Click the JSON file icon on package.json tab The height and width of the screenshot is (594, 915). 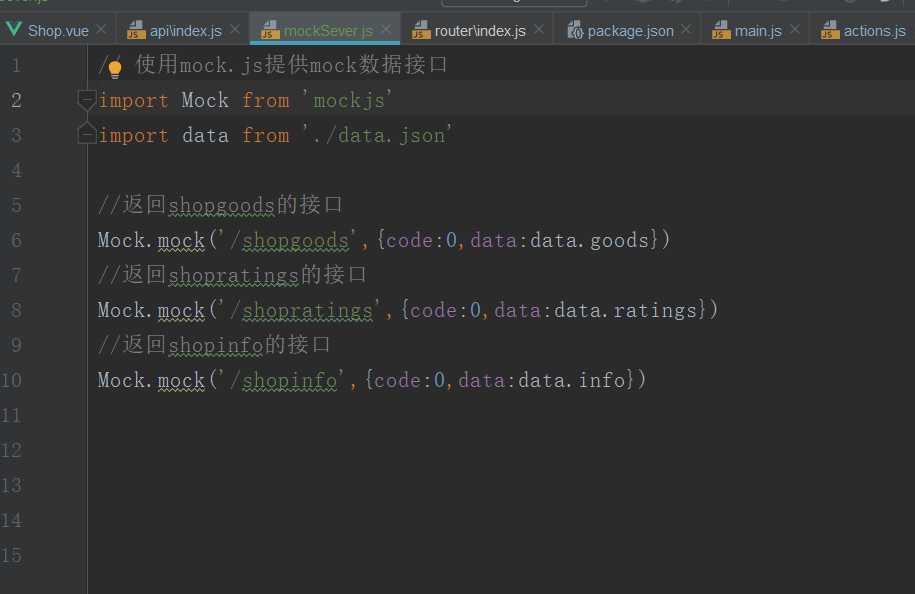pyautogui.click(x=575, y=30)
